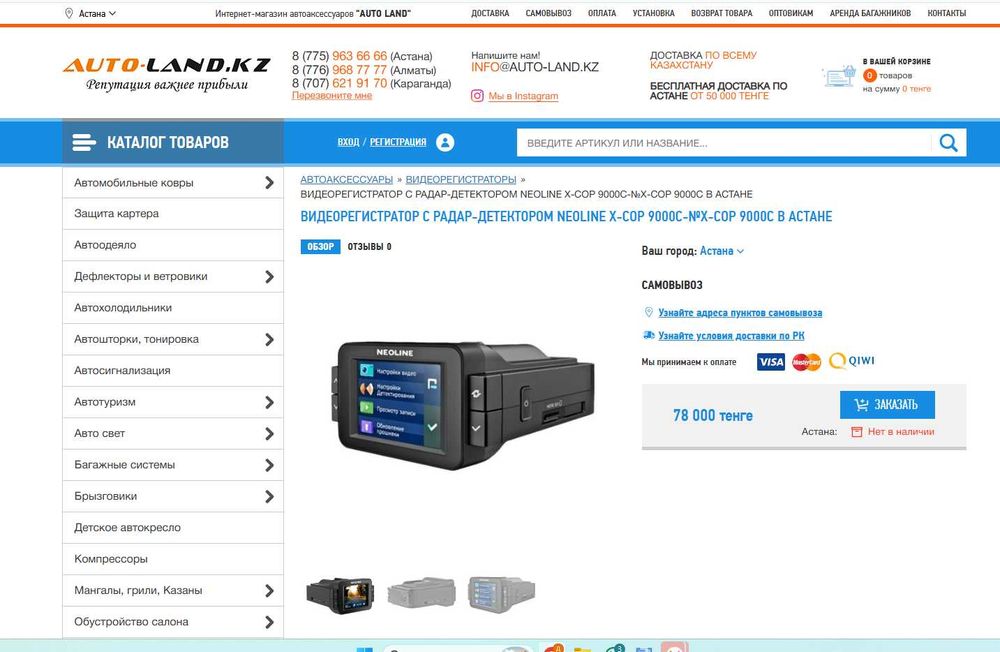1000x652 pixels.
Task: Click the QIWI payment logo
Action: click(851, 361)
